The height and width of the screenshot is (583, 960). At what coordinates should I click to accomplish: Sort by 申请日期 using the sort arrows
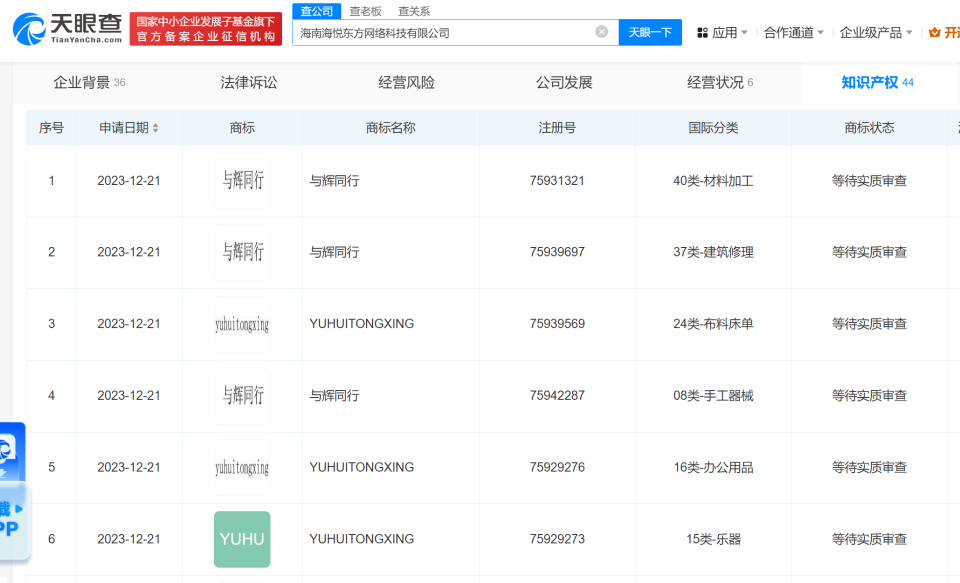156,128
